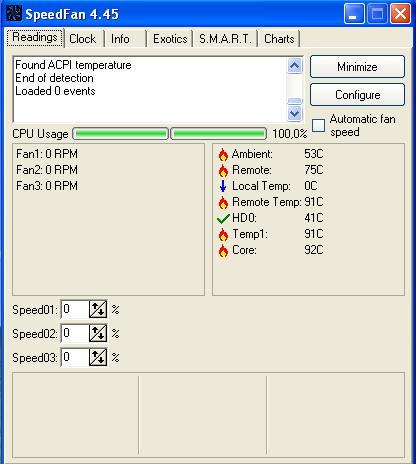
Task: Focus the Speed01 percentage field
Action: [75, 309]
